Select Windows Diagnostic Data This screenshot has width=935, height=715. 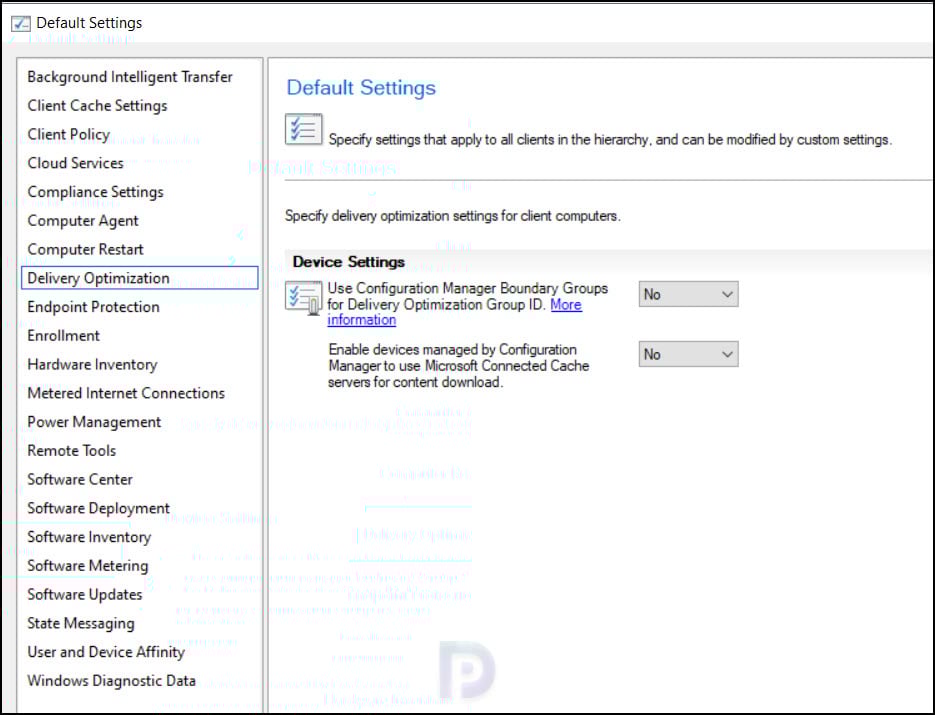pos(112,681)
